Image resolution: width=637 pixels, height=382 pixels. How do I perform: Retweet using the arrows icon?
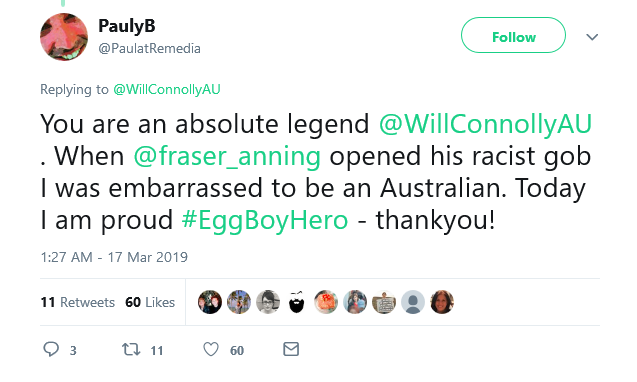131,349
